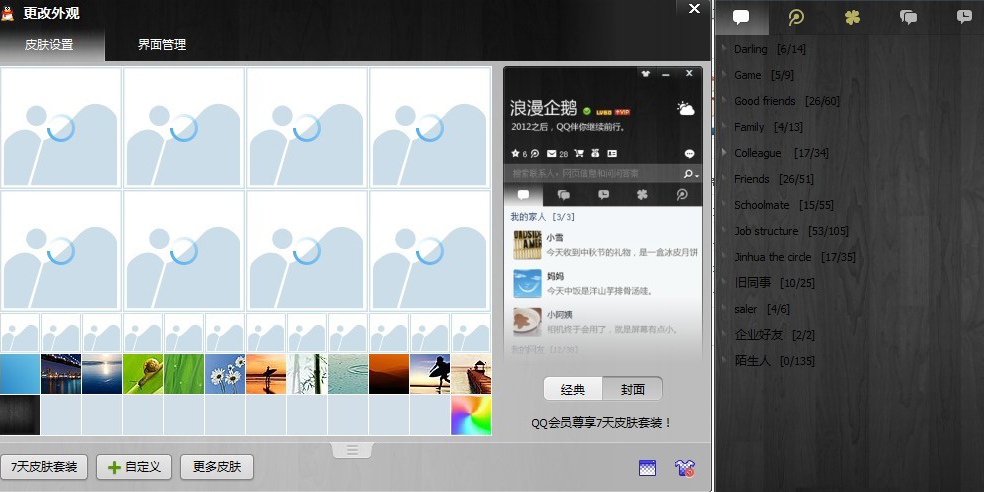Open contacts tab in right contact window
Viewport: 984px width, 492px height.
[741, 18]
